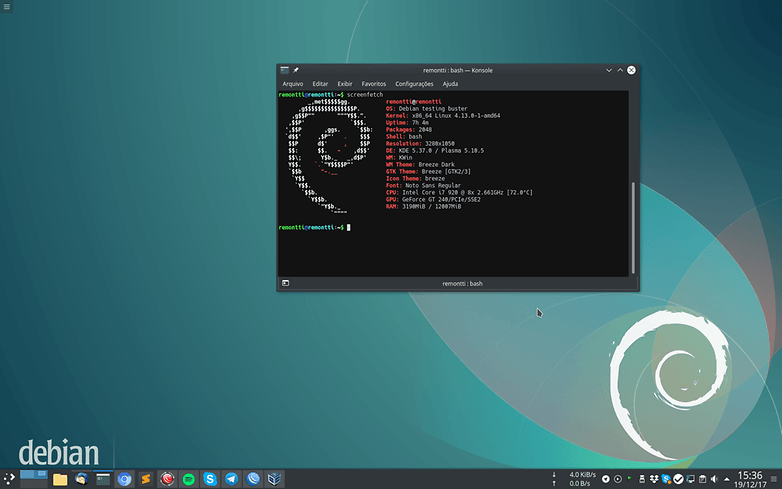782x489 pixels.
Task: Launch VirtualBox from the taskbar
Action: [274, 479]
